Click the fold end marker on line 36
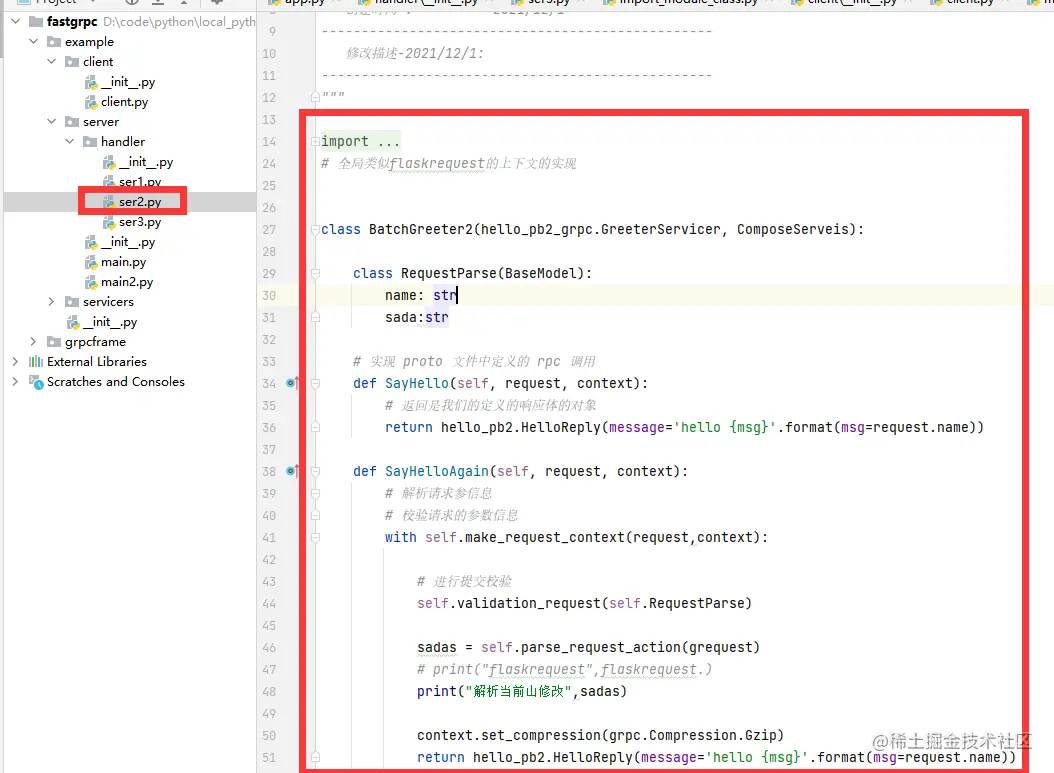The height and width of the screenshot is (773, 1054). (x=315, y=428)
